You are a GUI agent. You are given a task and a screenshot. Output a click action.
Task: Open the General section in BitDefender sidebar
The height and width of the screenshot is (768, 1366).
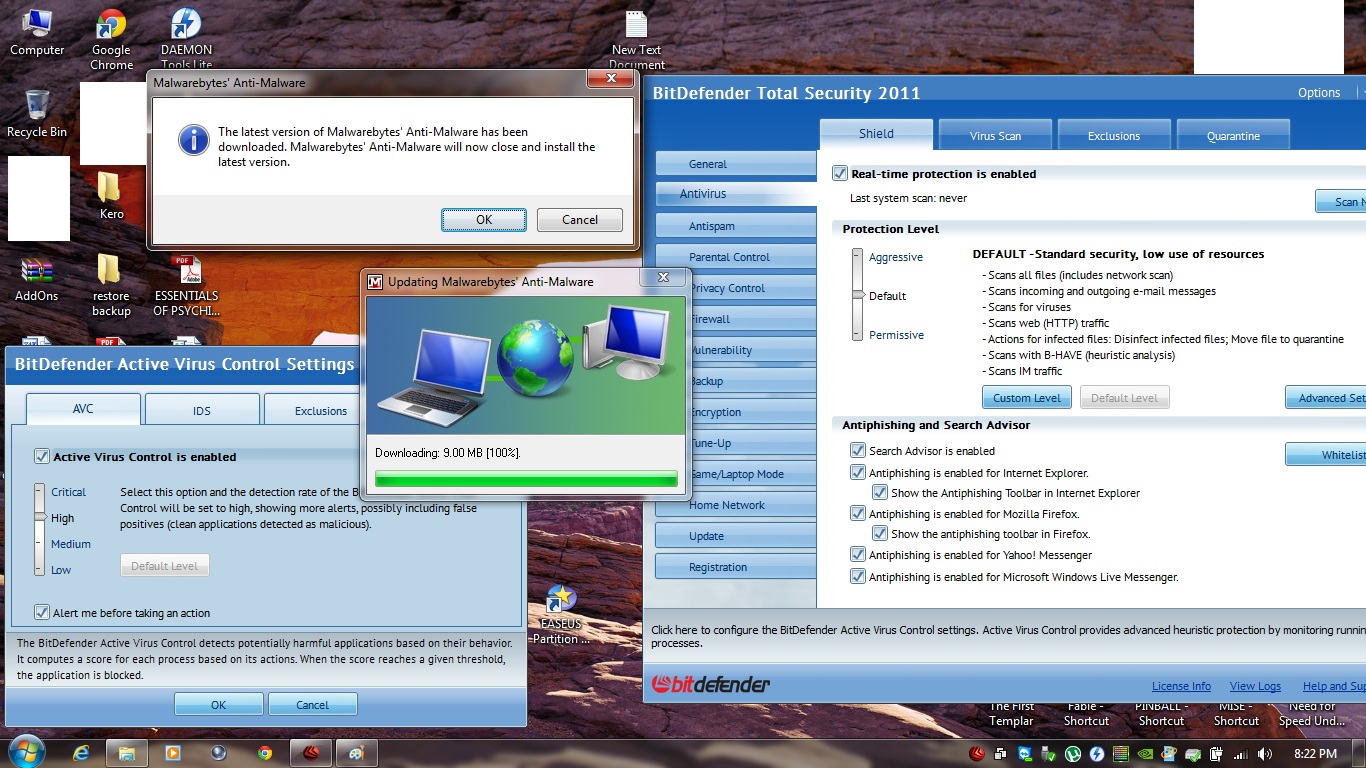point(736,164)
